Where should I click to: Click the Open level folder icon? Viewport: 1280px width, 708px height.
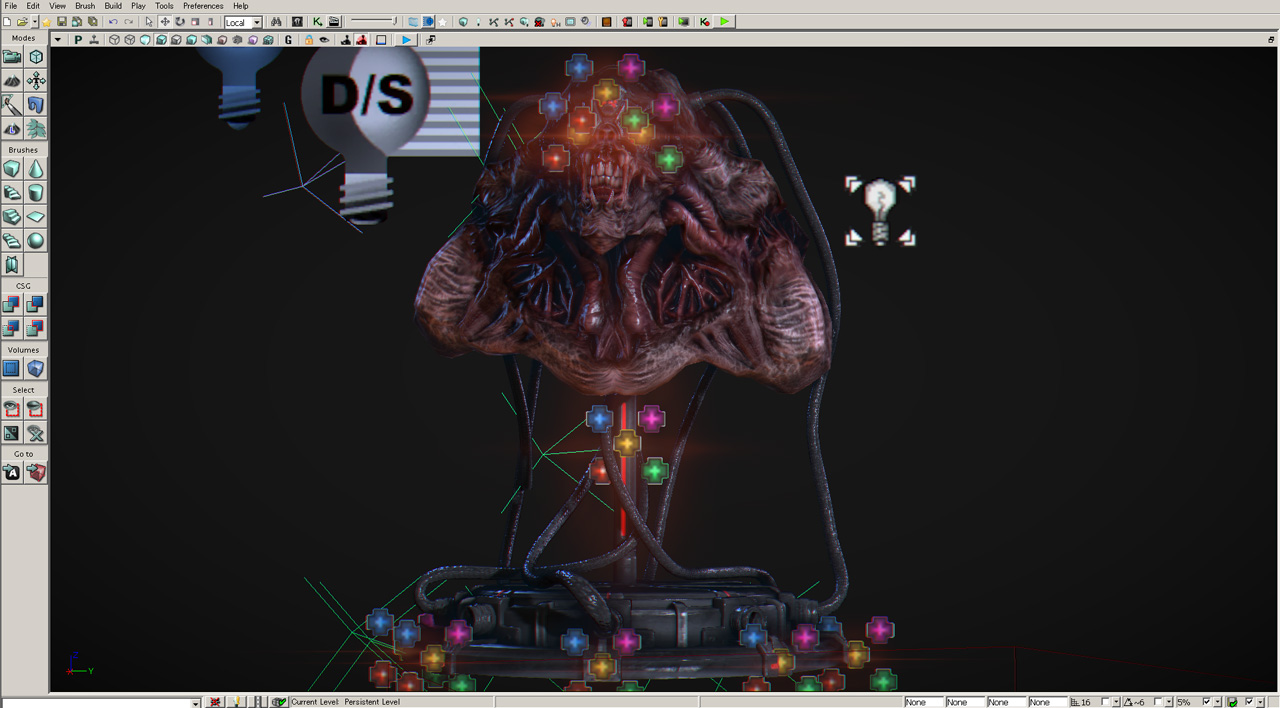(x=22, y=22)
